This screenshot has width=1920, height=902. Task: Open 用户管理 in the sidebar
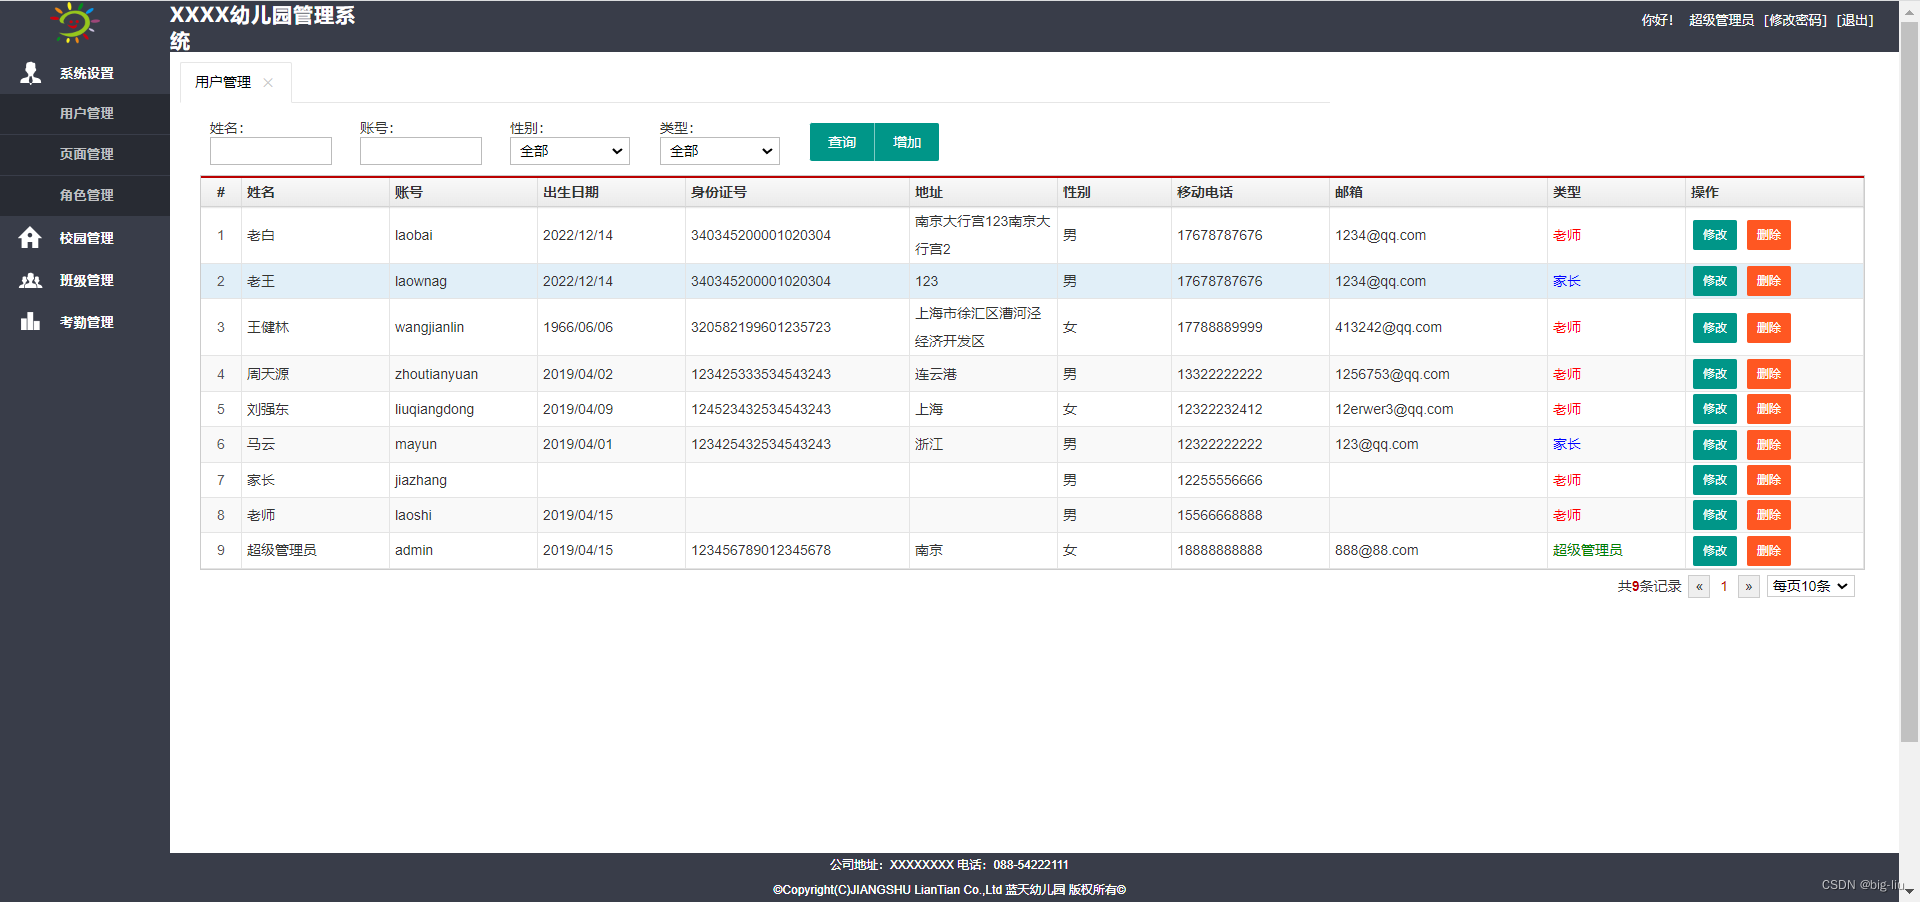(85, 114)
